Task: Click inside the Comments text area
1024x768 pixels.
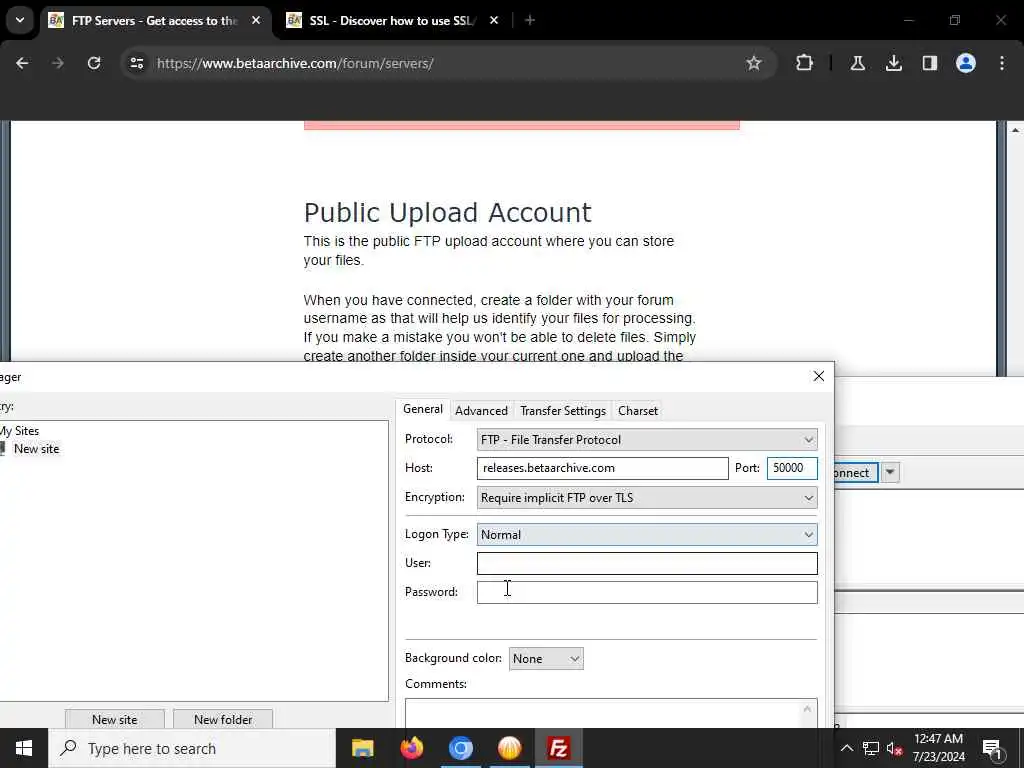Action: coord(602,713)
